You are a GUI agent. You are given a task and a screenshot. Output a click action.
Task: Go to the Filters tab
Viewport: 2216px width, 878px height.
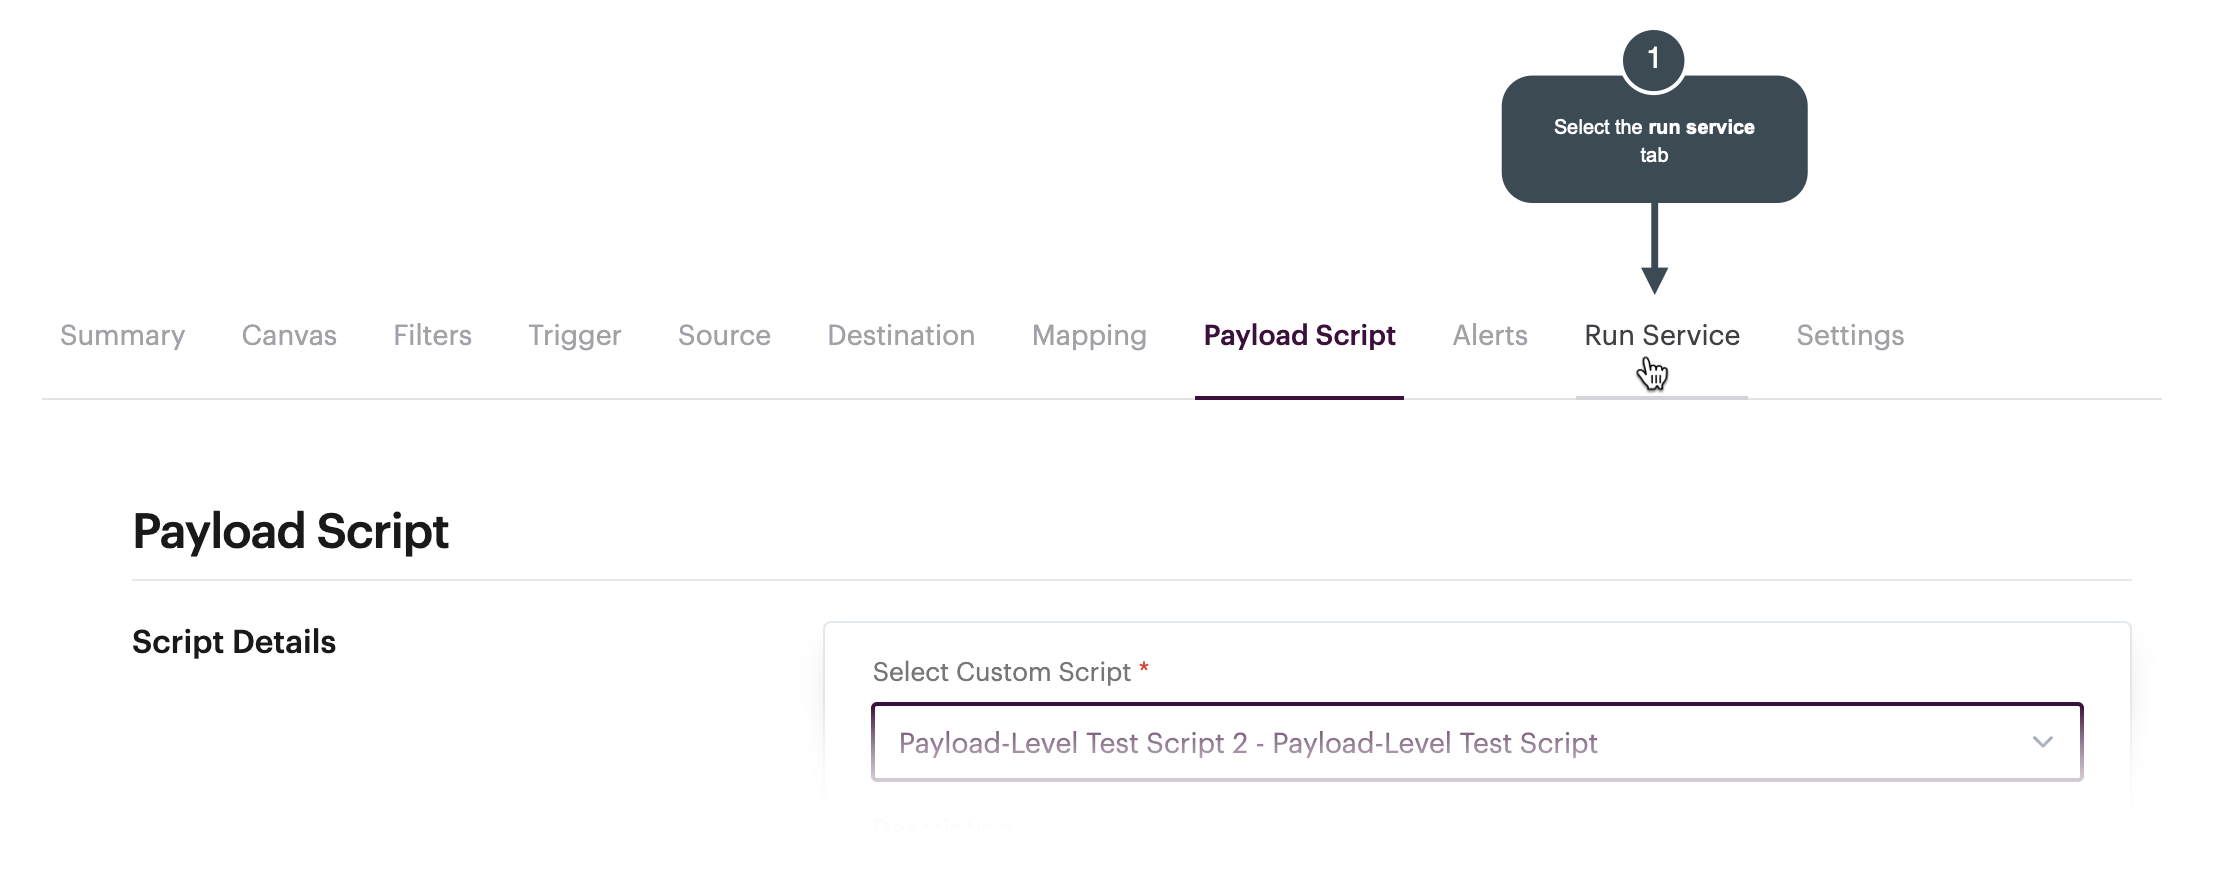click(432, 336)
